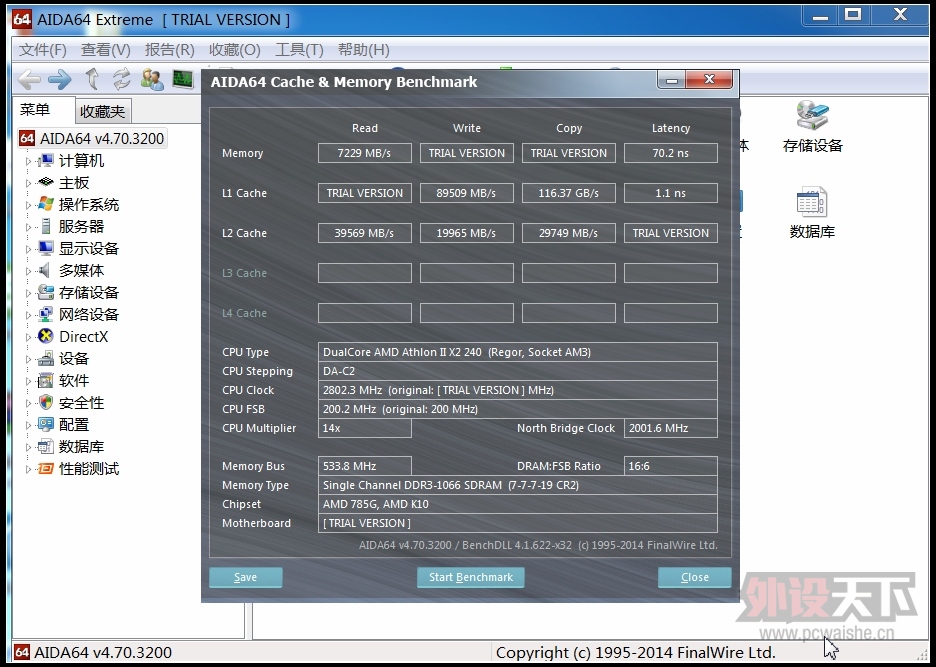Click the DRAM:FSB Ratio 16:6 value
936x667 pixels.
(670, 466)
